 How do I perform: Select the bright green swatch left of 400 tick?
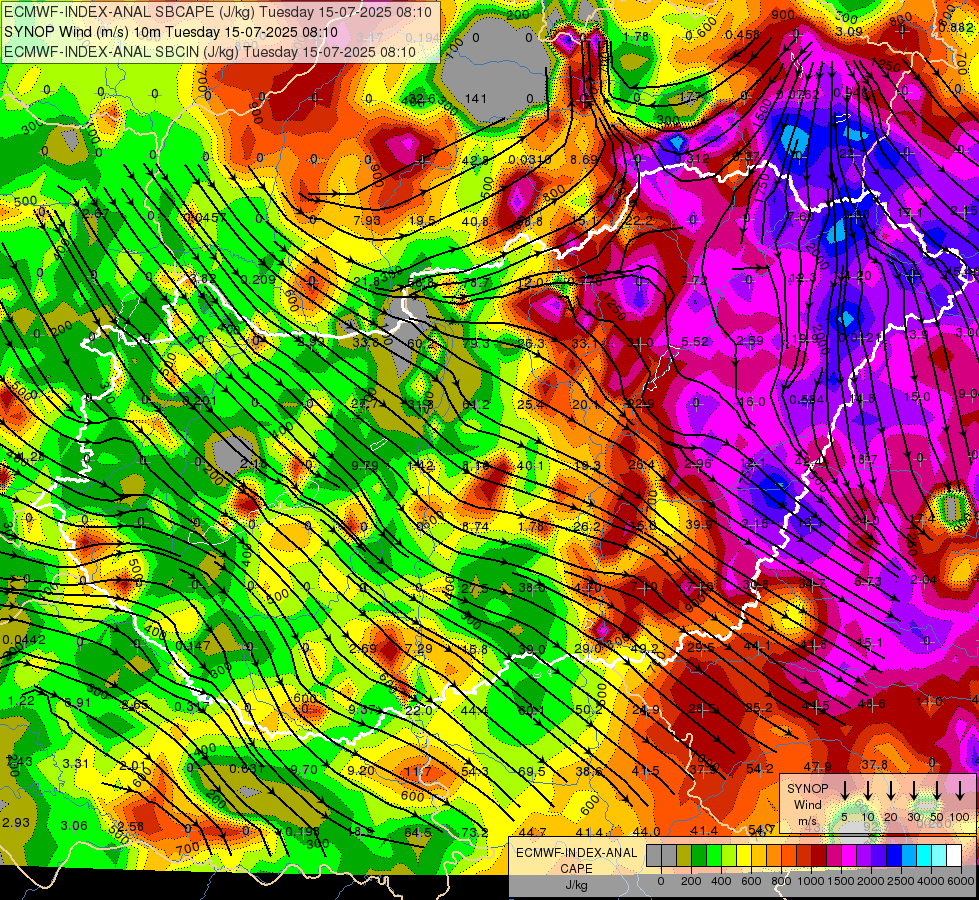point(714,855)
